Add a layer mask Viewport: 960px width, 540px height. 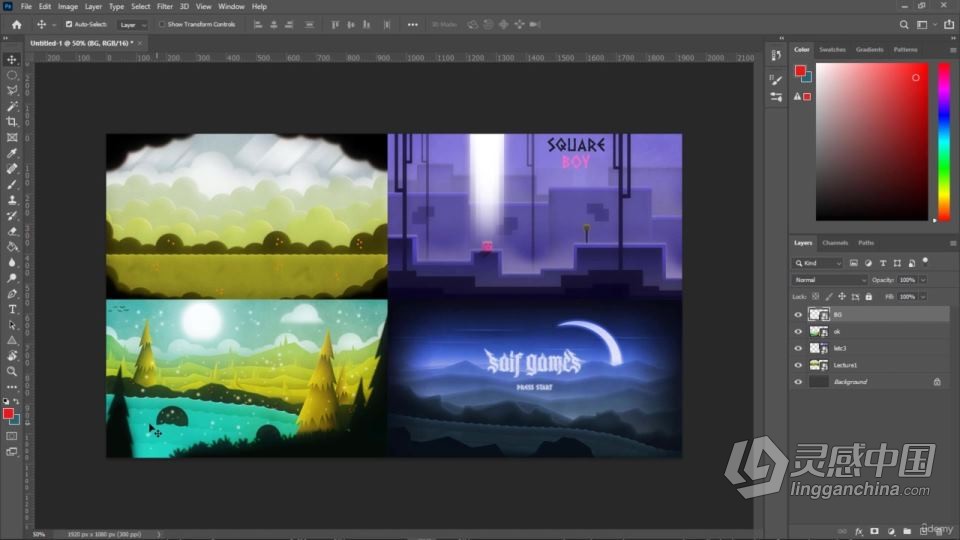coord(874,531)
